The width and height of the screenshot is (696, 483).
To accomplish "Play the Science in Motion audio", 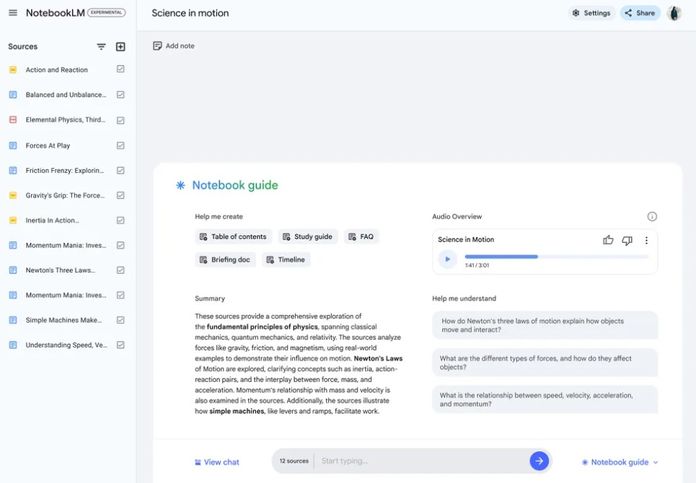I will (x=447, y=259).
